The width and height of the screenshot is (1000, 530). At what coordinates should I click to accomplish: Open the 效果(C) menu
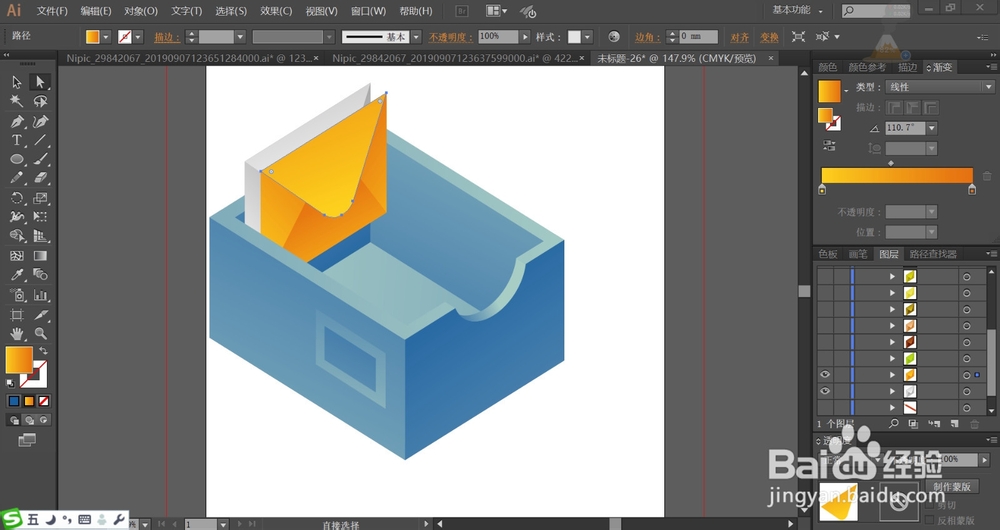click(276, 11)
